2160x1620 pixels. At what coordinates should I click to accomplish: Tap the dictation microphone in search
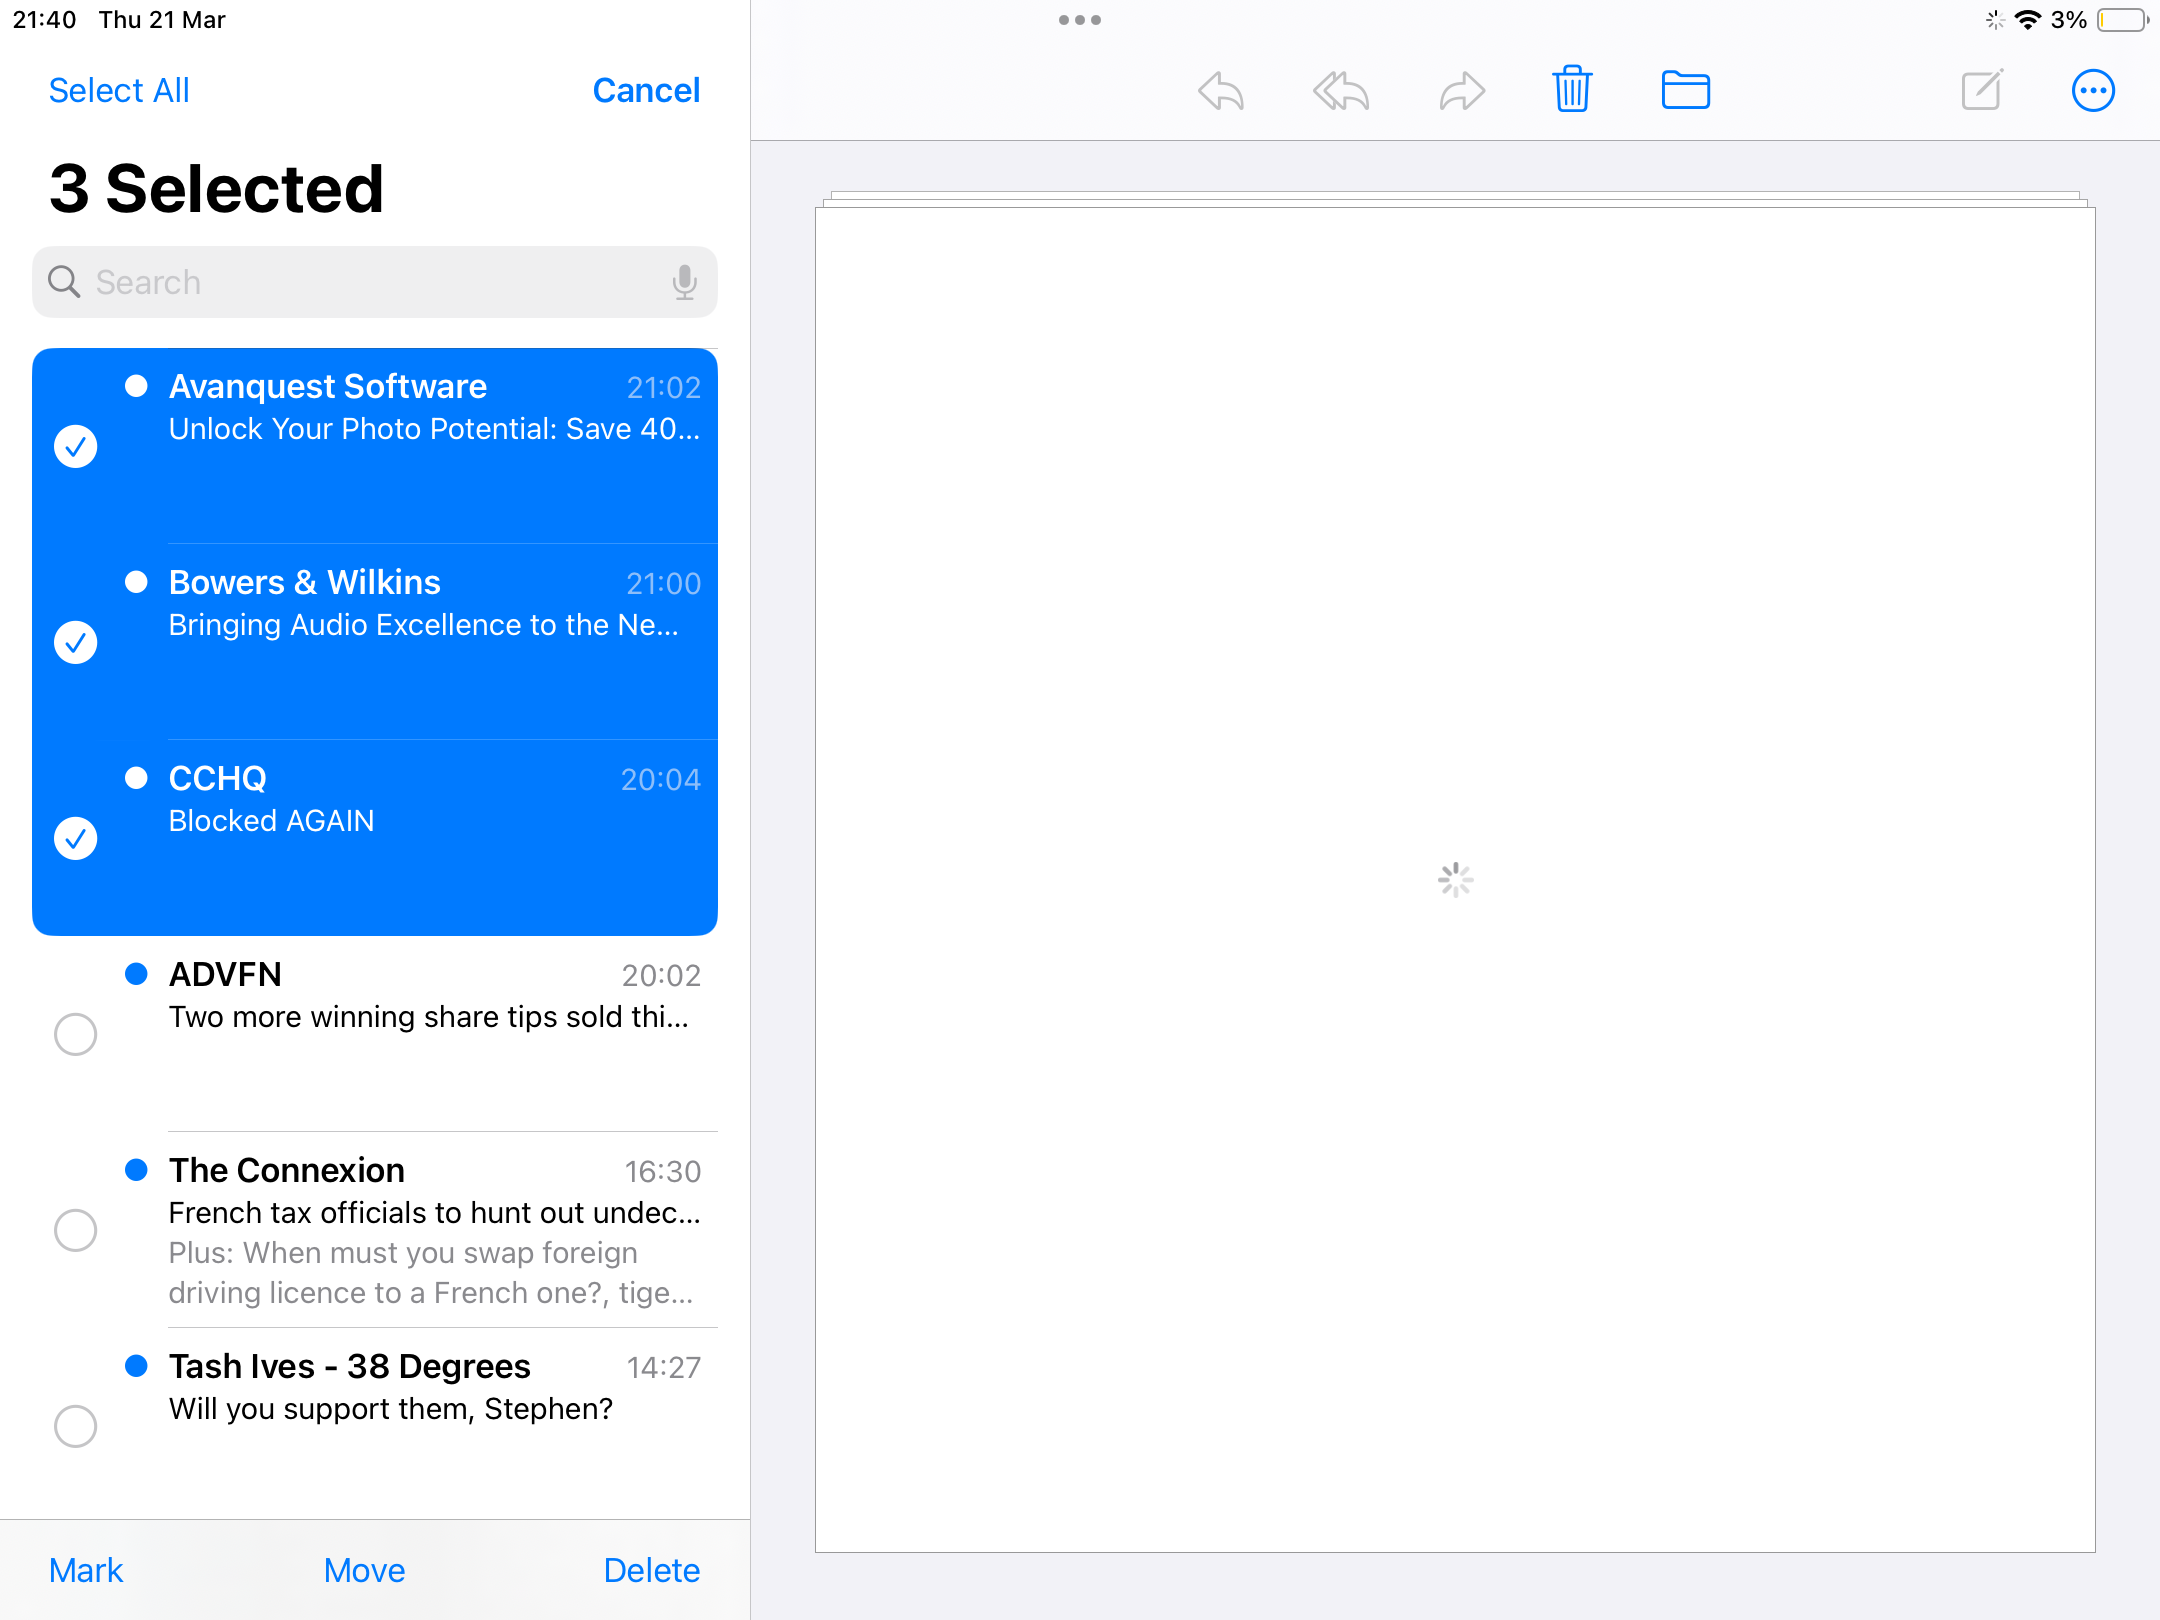[685, 282]
